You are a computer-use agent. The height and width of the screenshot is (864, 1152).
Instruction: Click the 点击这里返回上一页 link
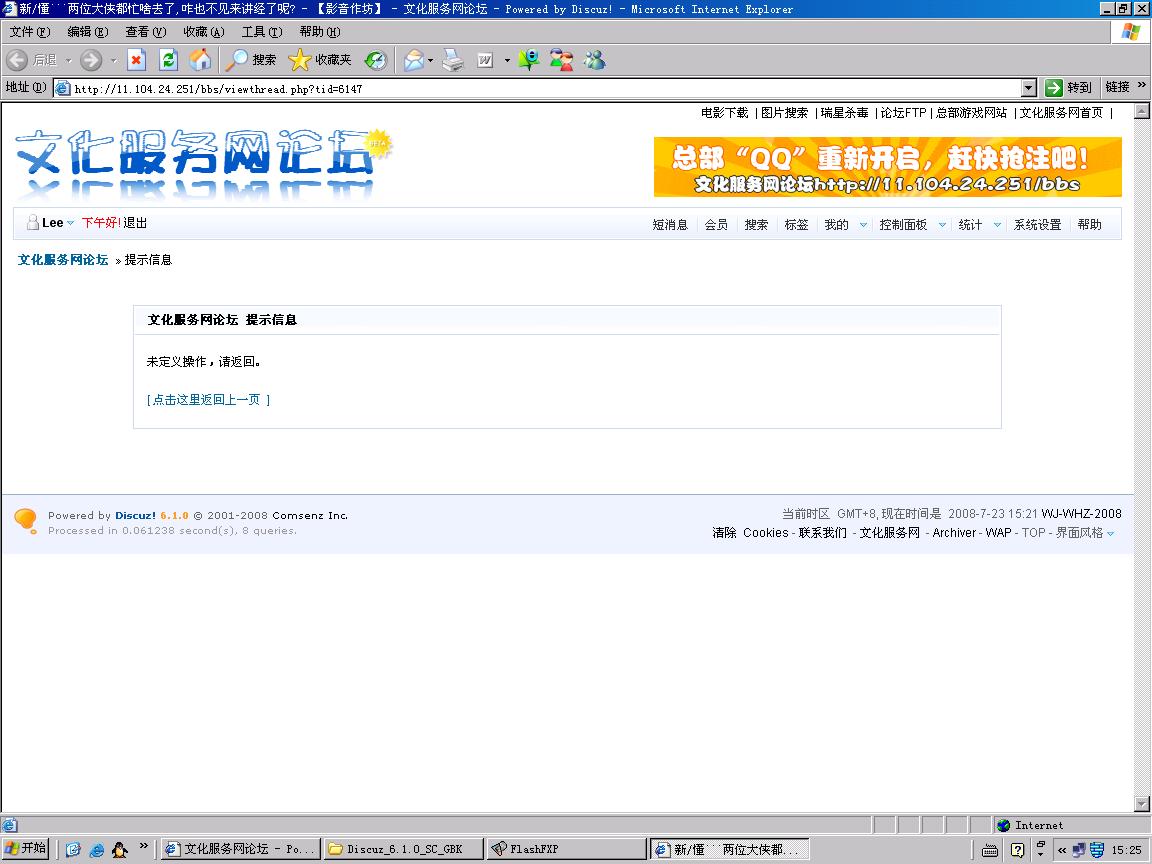pyautogui.click(x=208, y=400)
